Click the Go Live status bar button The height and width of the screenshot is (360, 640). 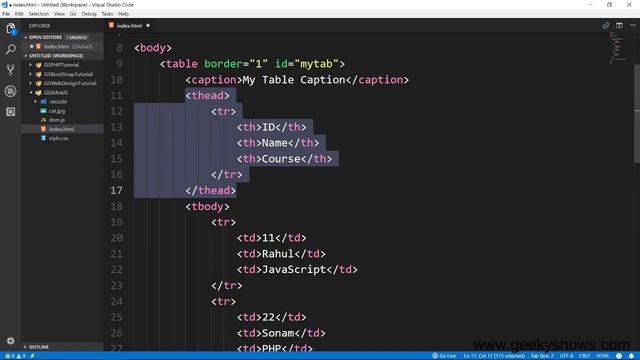(444, 356)
